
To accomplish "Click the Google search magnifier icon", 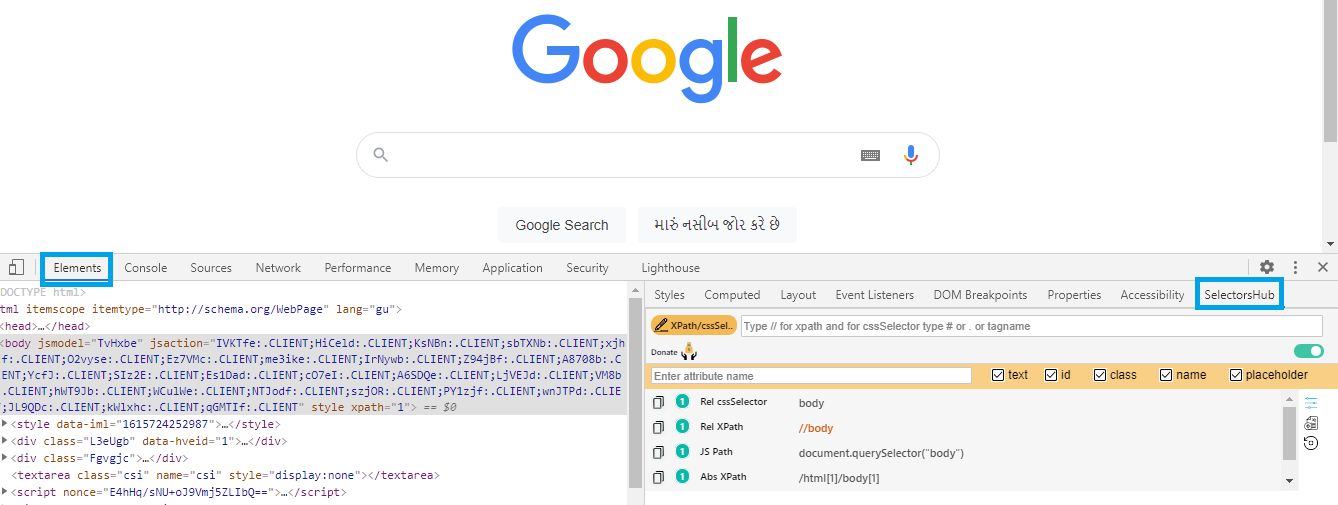I will [380, 155].
